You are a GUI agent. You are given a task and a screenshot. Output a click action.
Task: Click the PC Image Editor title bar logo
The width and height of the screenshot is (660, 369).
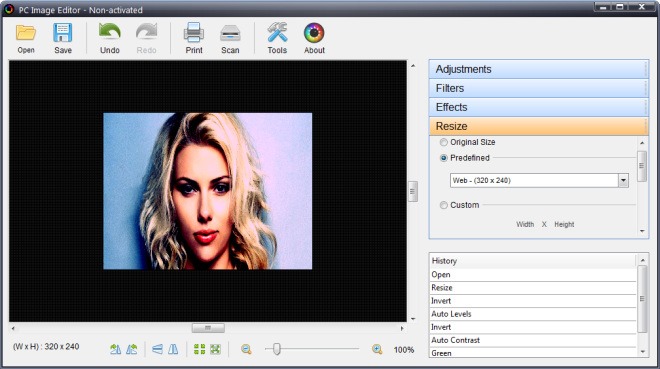9,9
